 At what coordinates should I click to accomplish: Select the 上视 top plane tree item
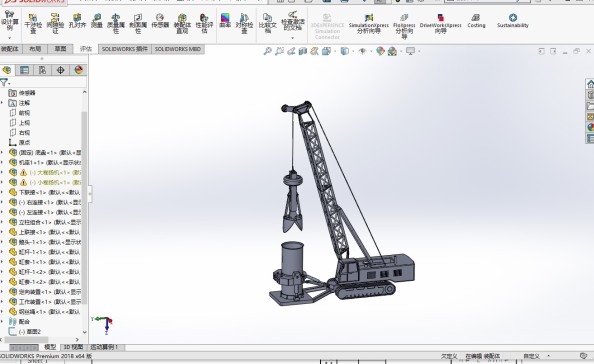[20, 123]
